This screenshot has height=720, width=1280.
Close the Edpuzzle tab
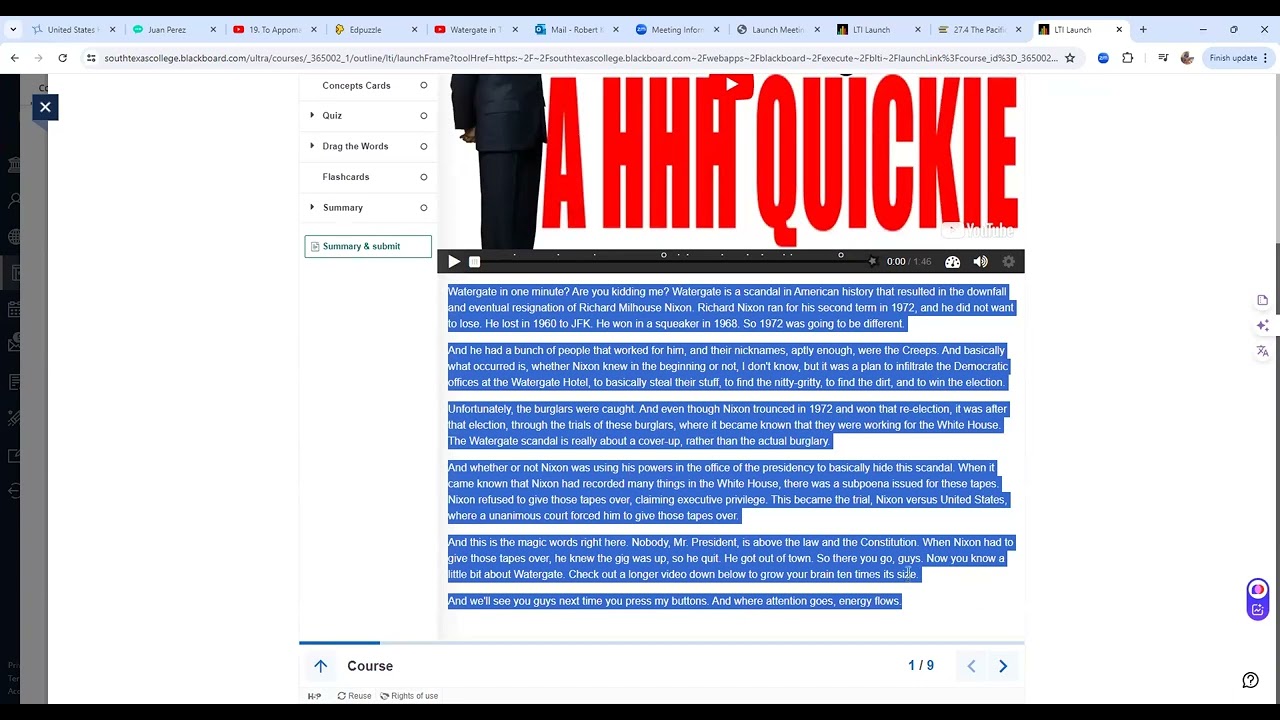[414, 30]
